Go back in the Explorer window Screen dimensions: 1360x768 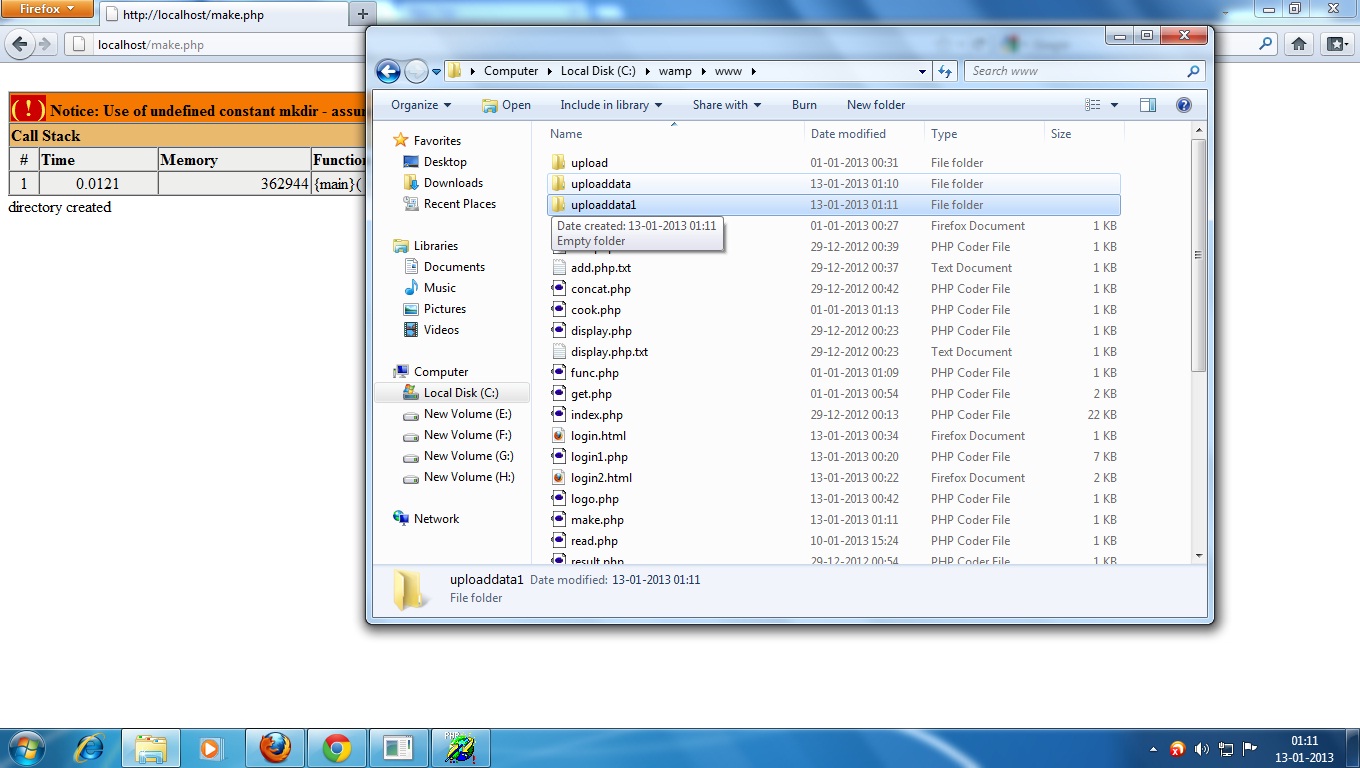(x=388, y=71)
